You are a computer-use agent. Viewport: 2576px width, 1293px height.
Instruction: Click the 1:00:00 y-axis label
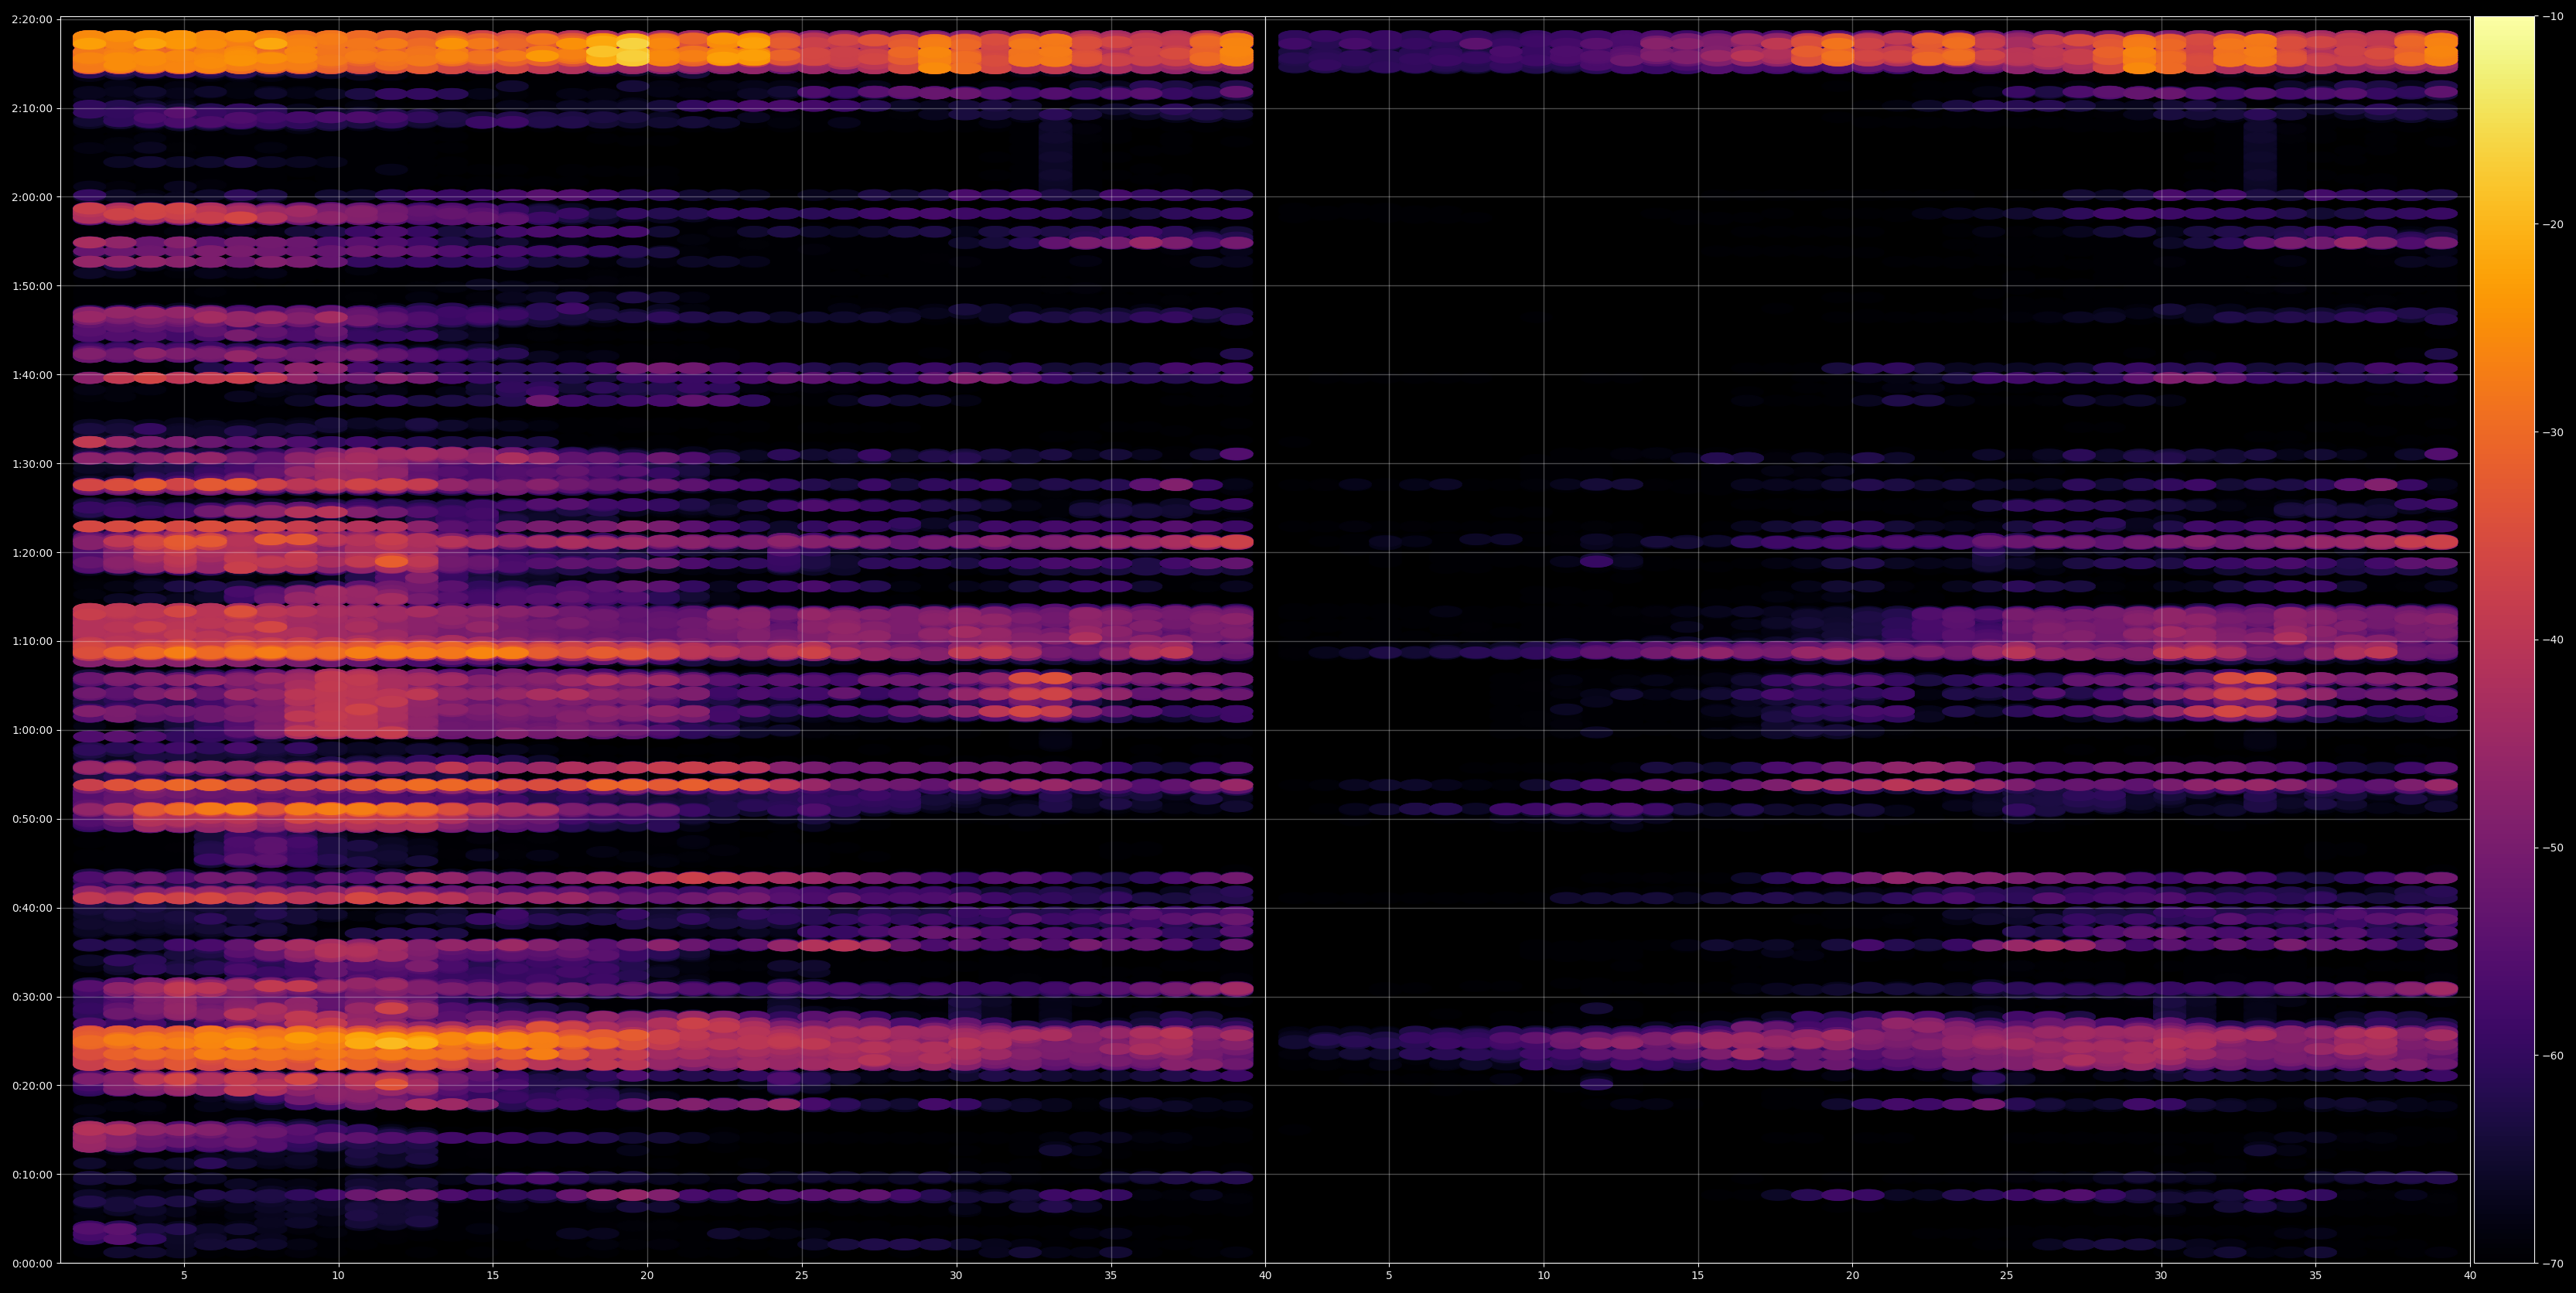[31, 730]
